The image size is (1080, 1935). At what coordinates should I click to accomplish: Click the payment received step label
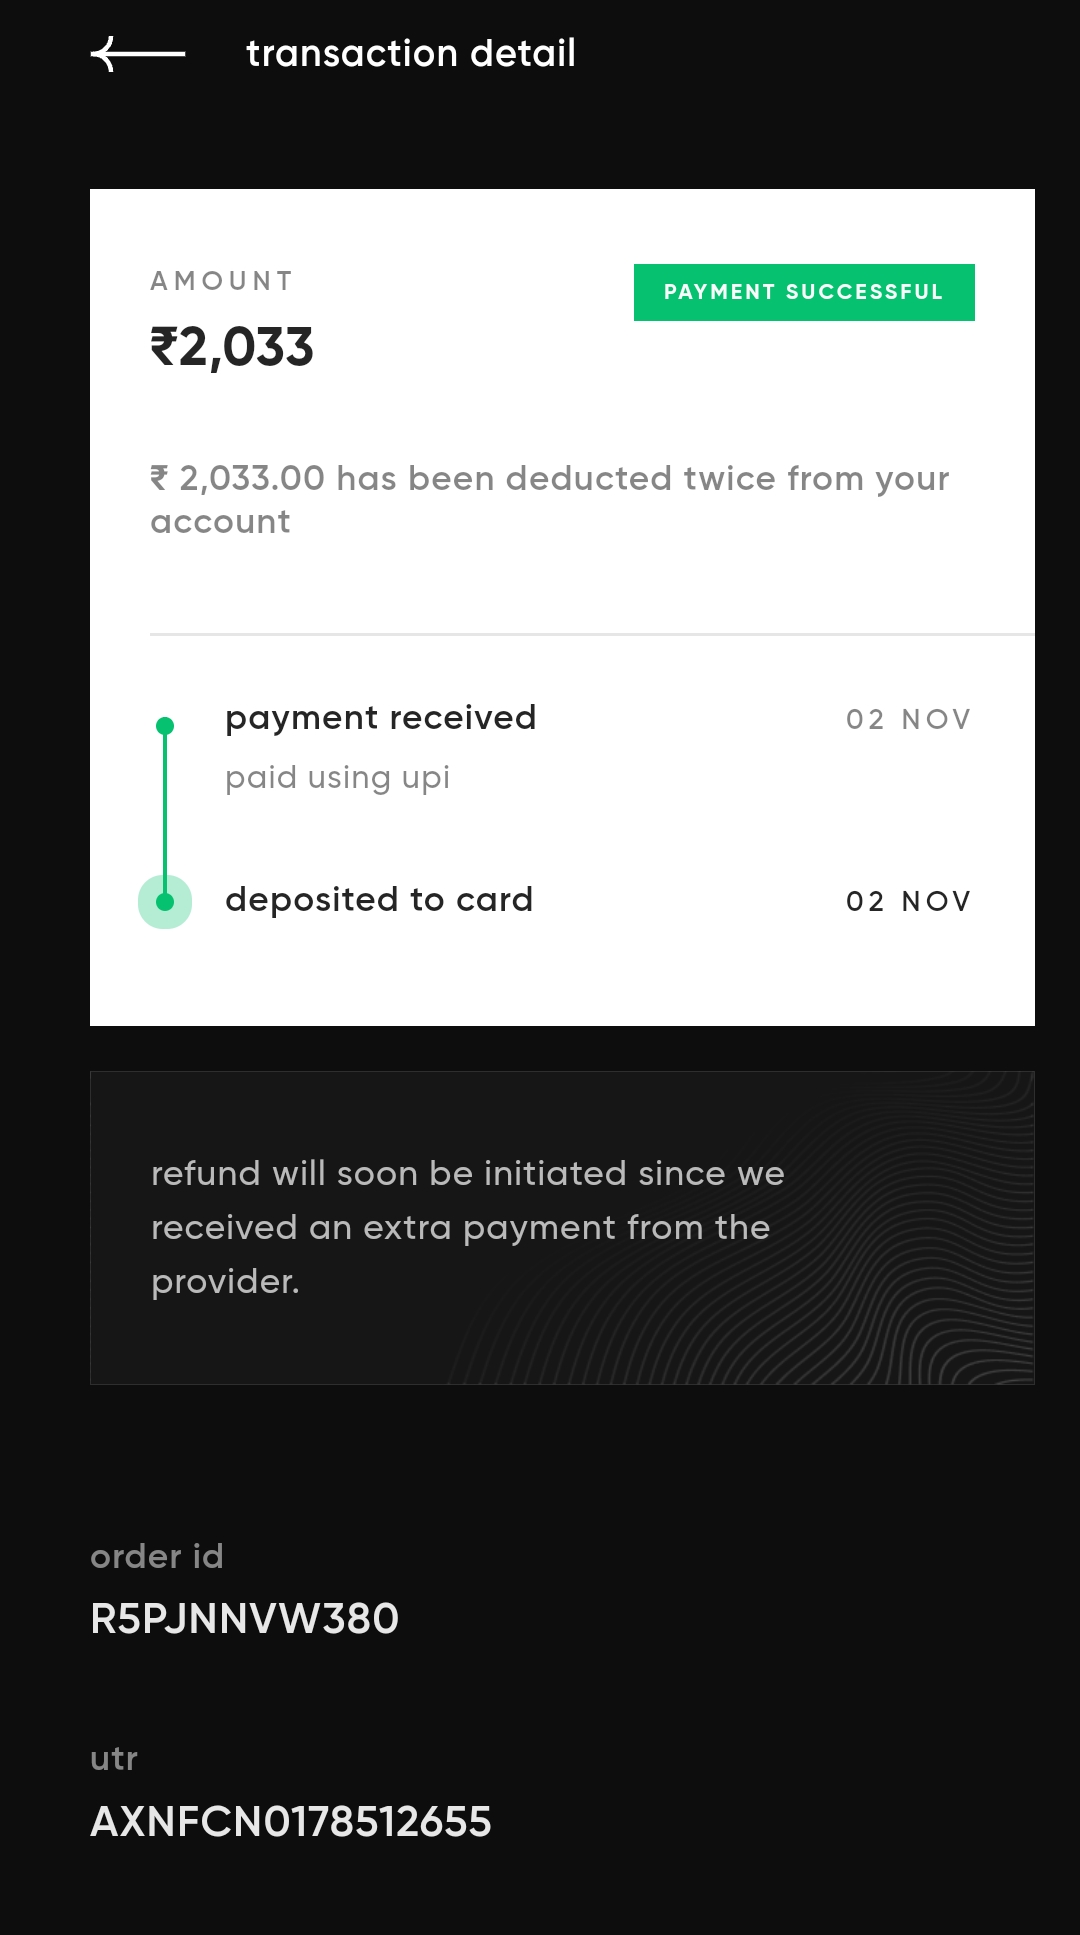[380, 718]
